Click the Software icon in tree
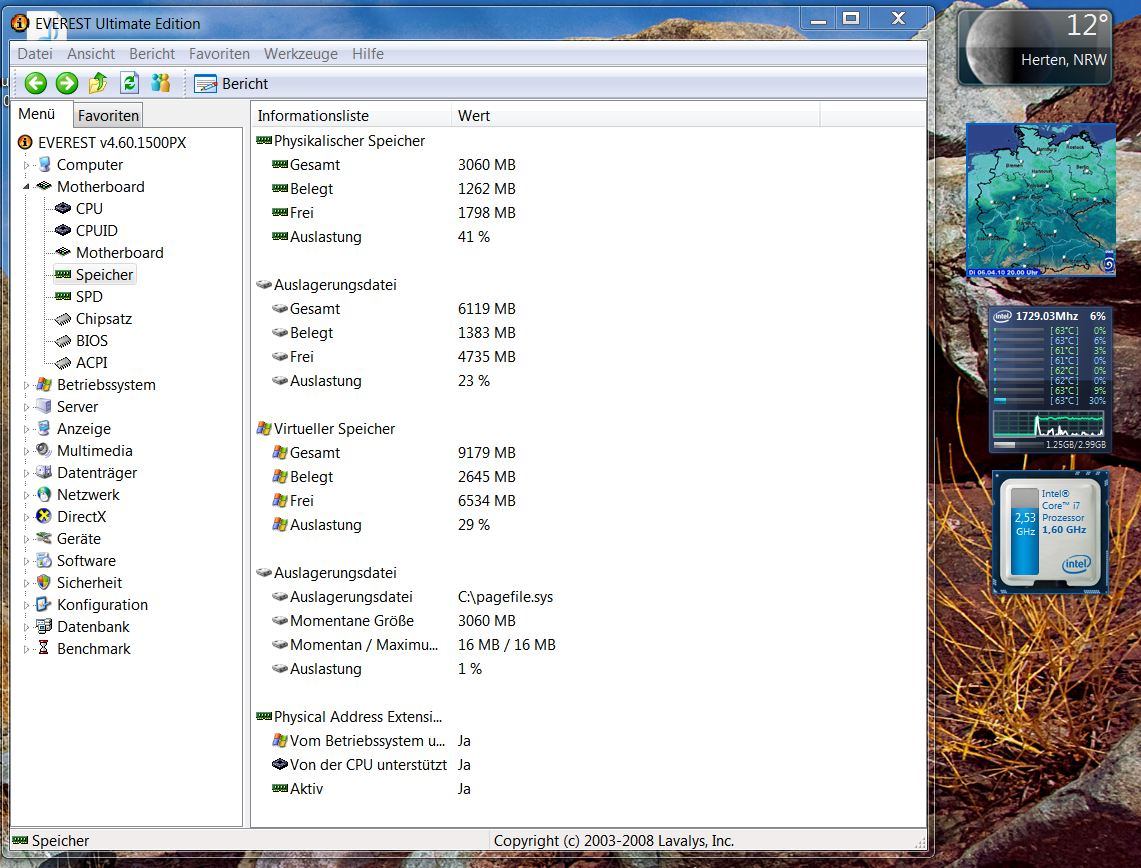The image size is (1141, 868). pos(44,560)
